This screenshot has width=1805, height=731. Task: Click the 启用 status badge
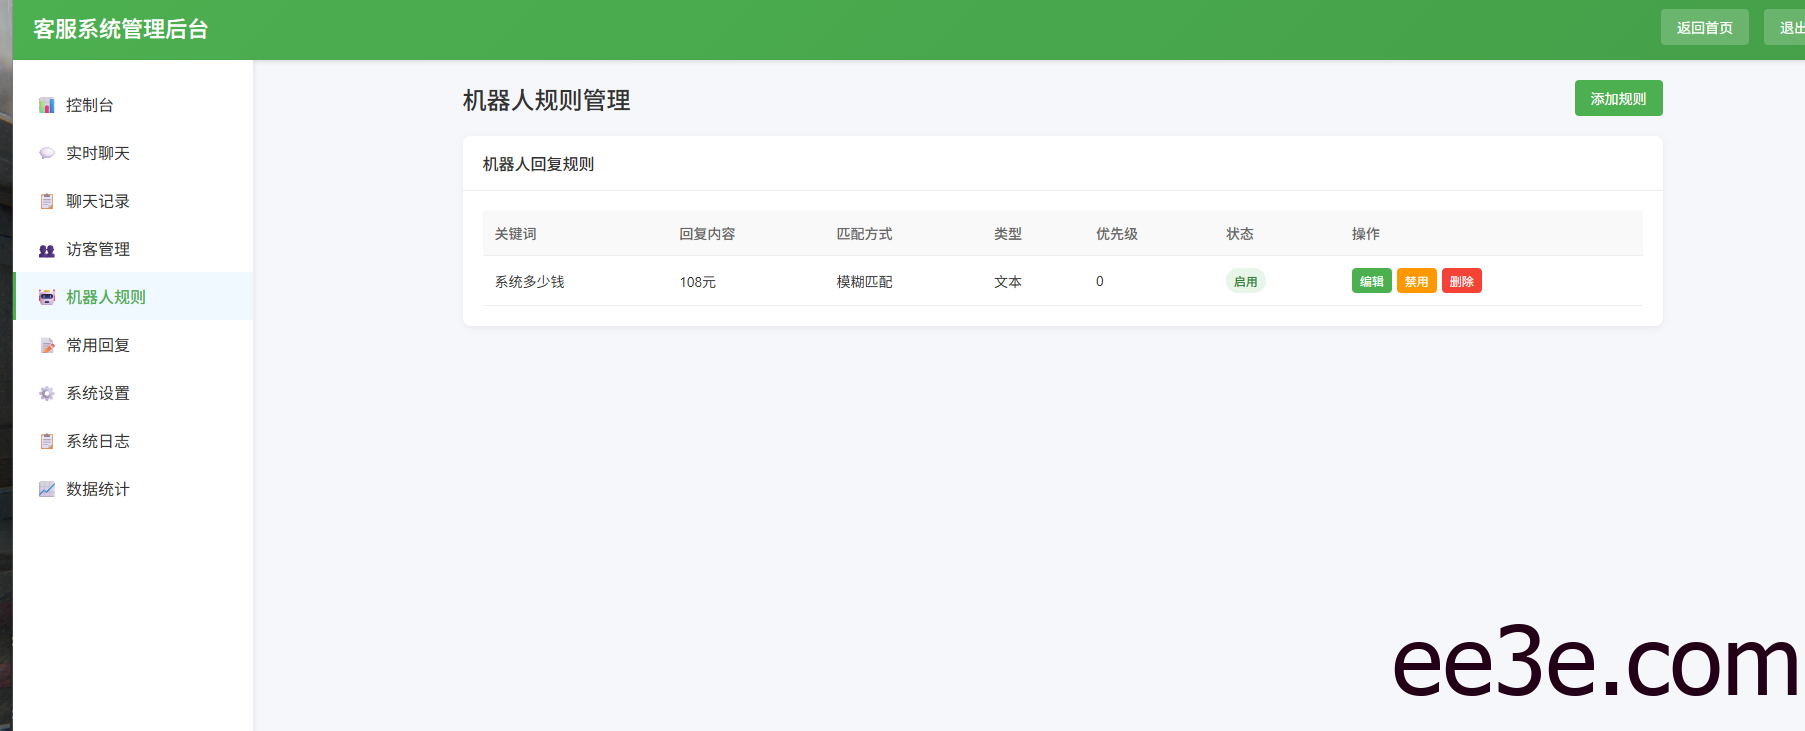tap(1245, 281)
